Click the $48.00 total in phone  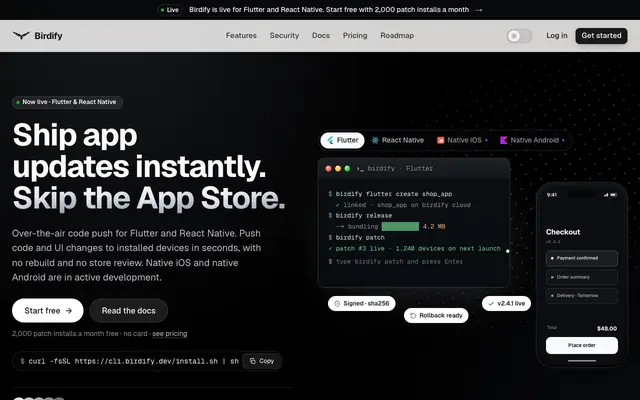click(x=607, y=329)
